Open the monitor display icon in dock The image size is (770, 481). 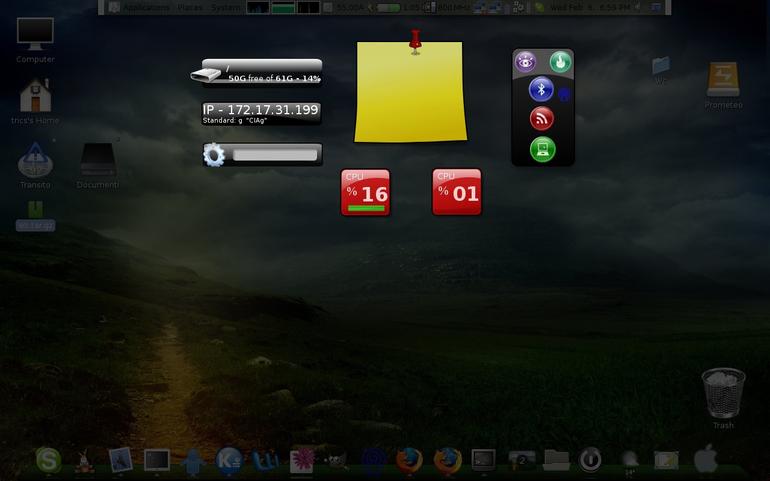(x=157, y=460)
